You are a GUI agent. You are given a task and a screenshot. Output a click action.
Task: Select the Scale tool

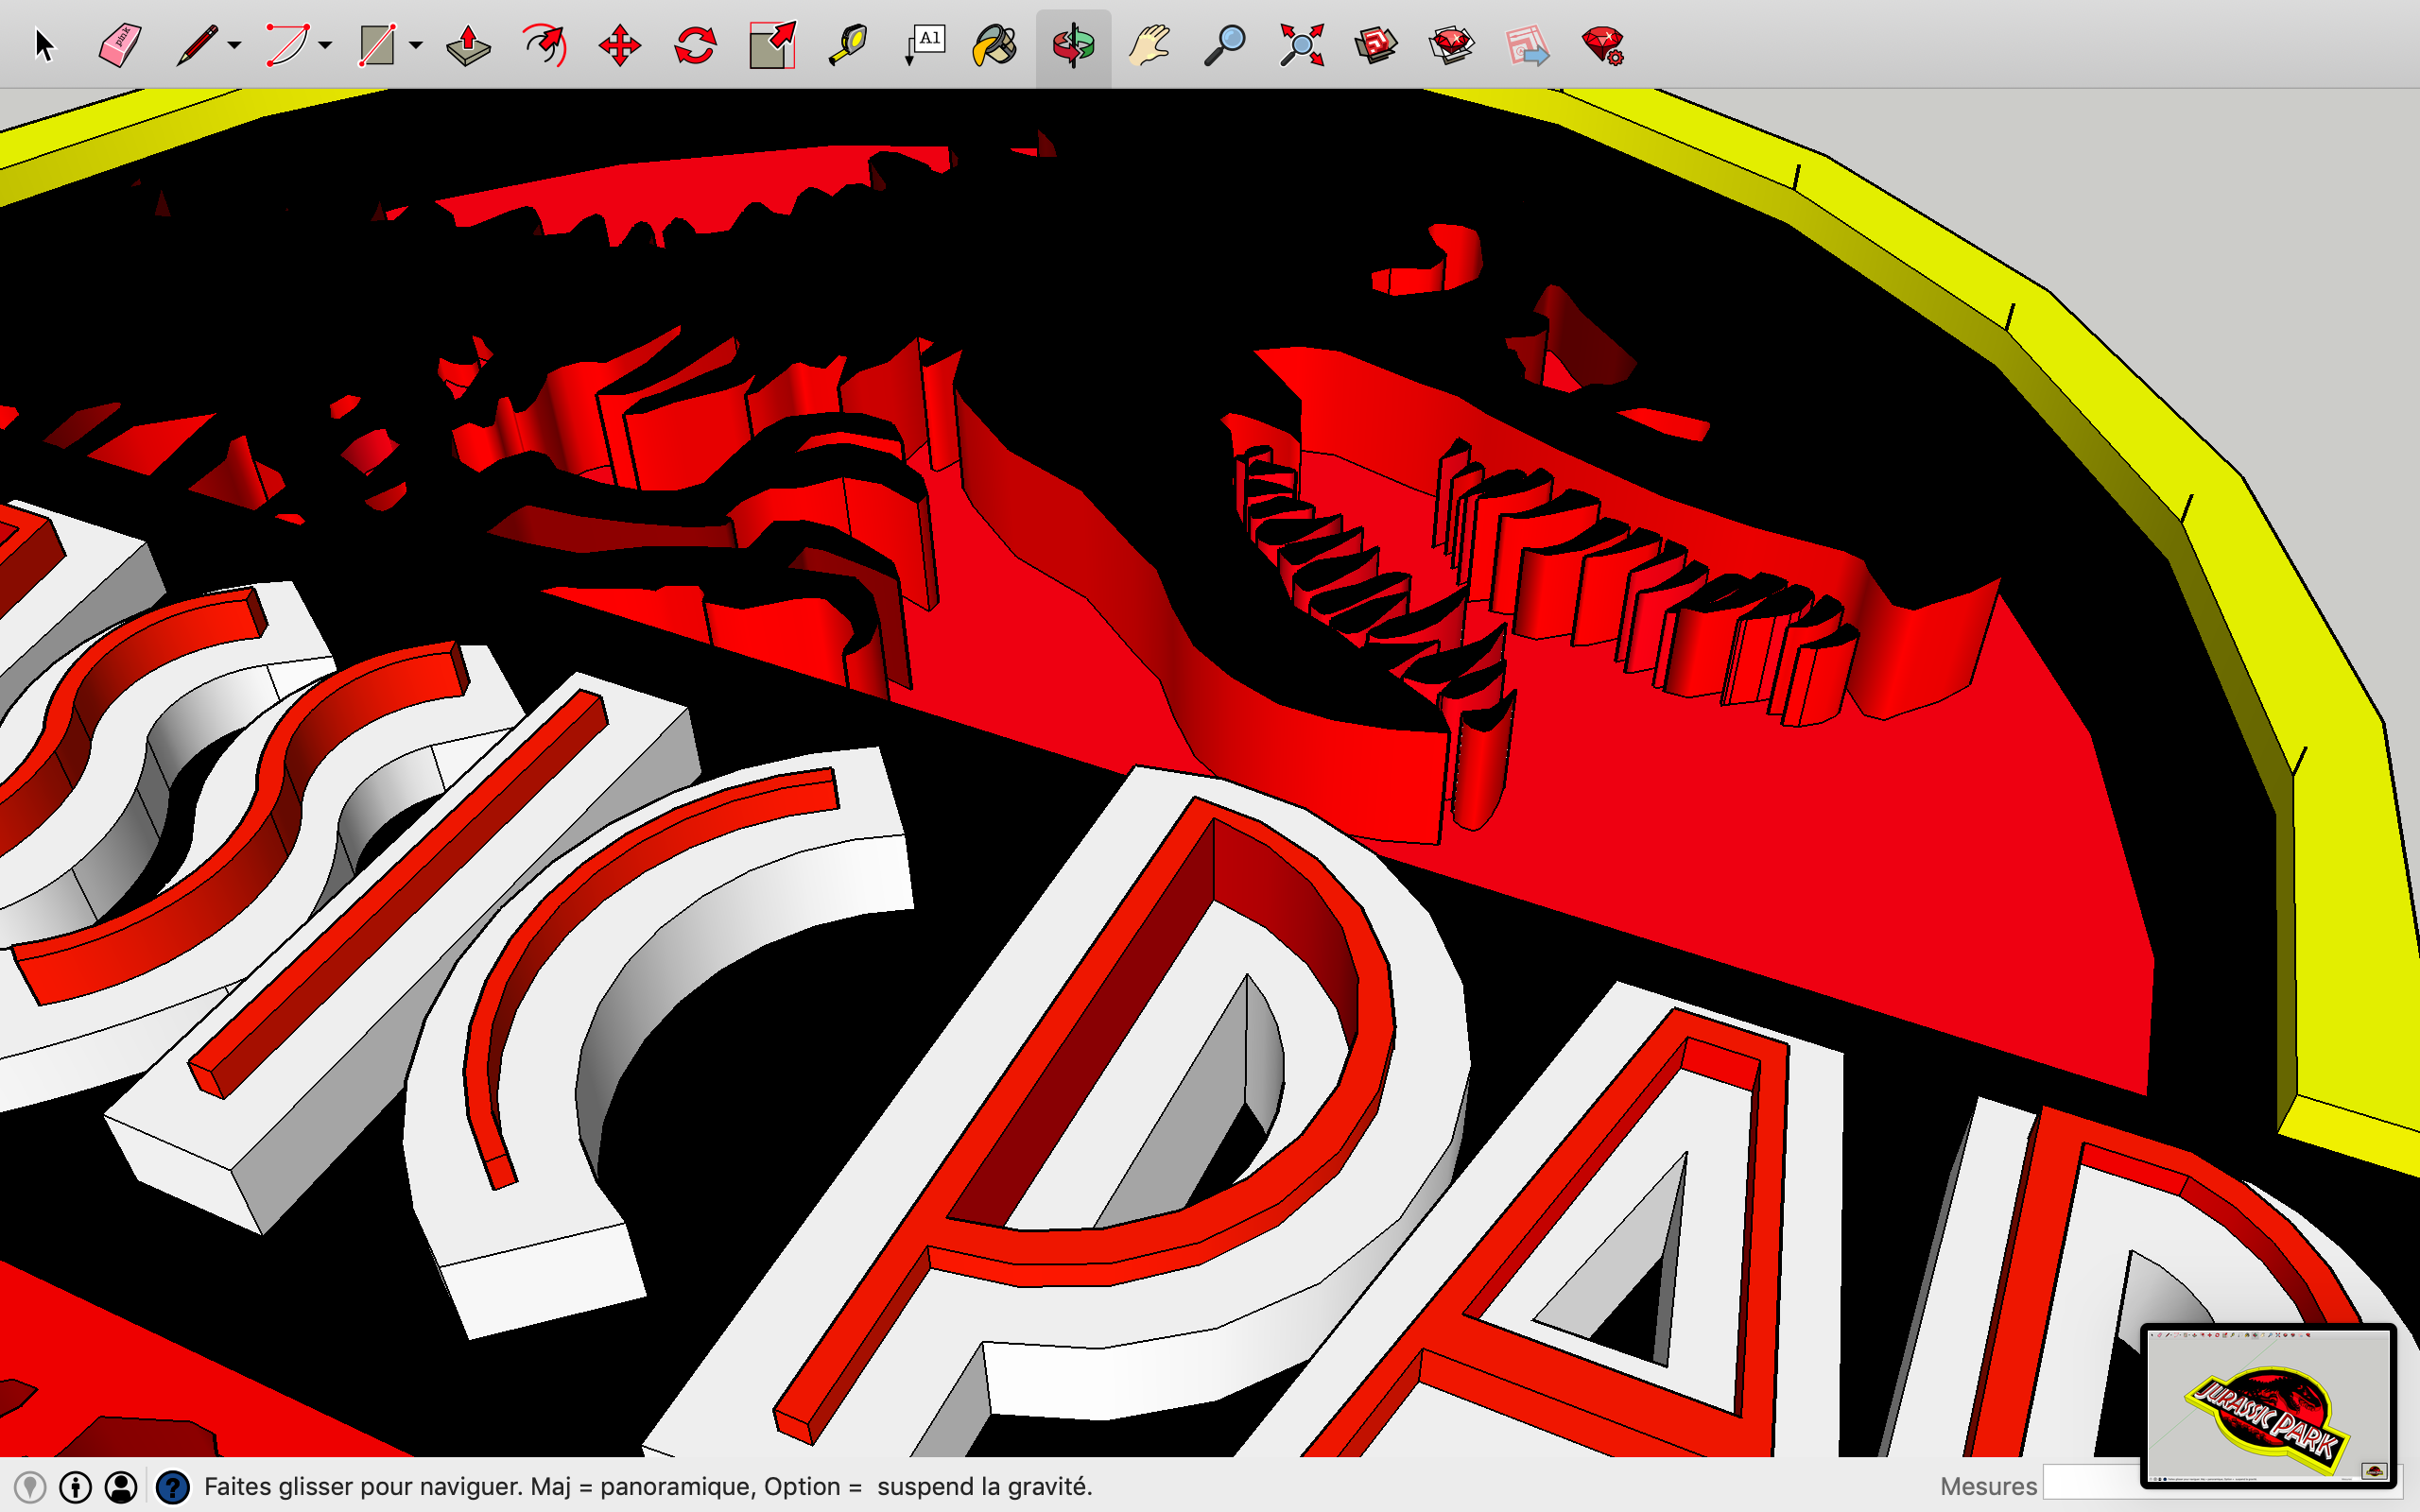point(772,45)
